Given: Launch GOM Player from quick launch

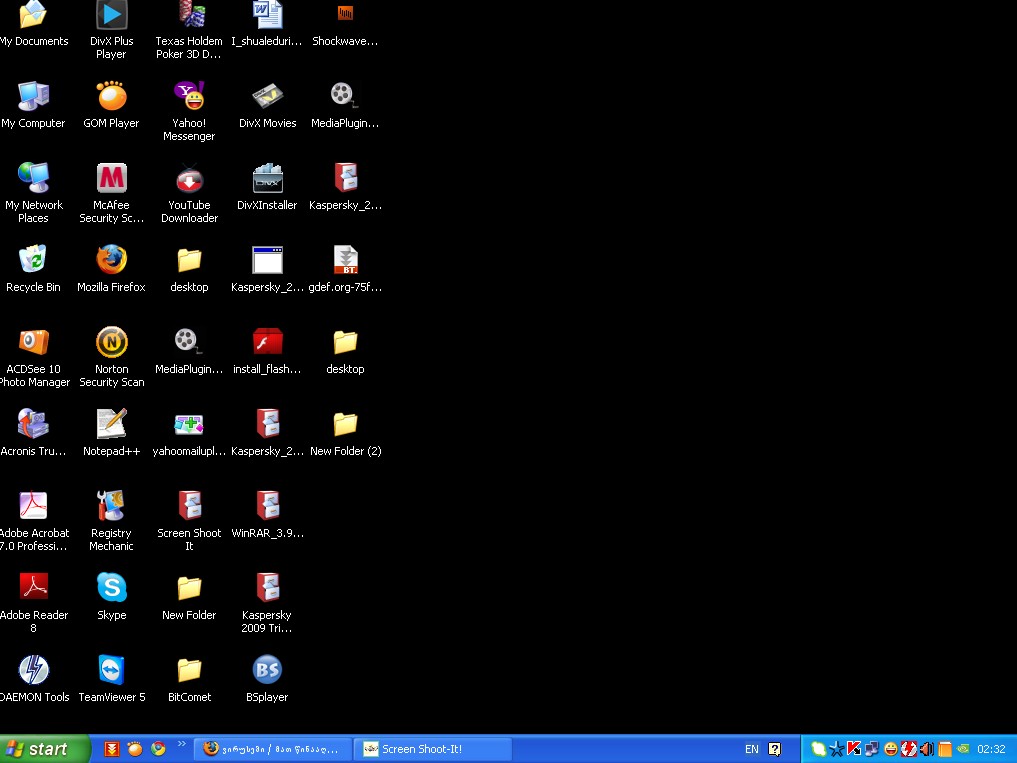Looking at the screenshot, I should [x=135, y=749].
